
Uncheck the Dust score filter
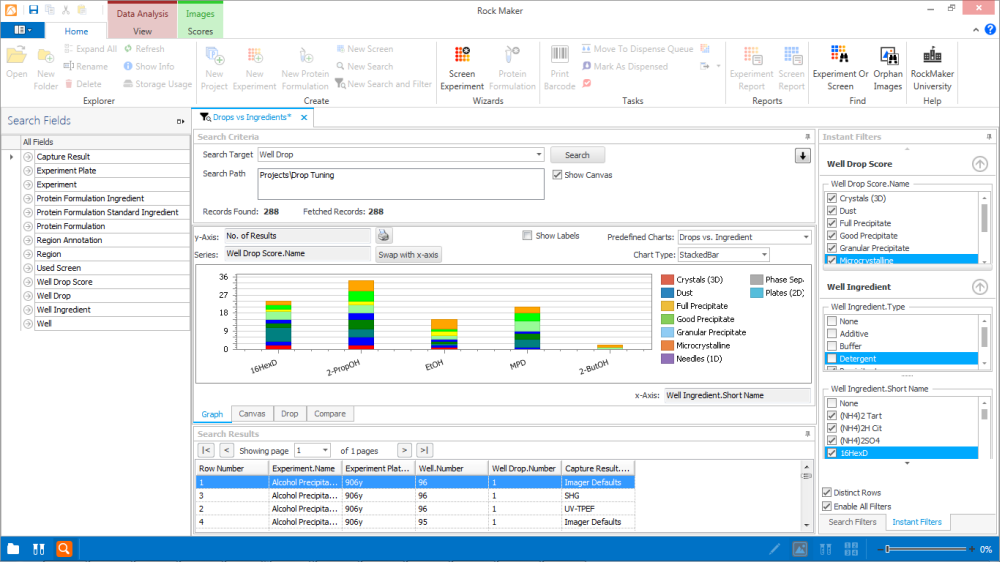click(x=832, y=211)
